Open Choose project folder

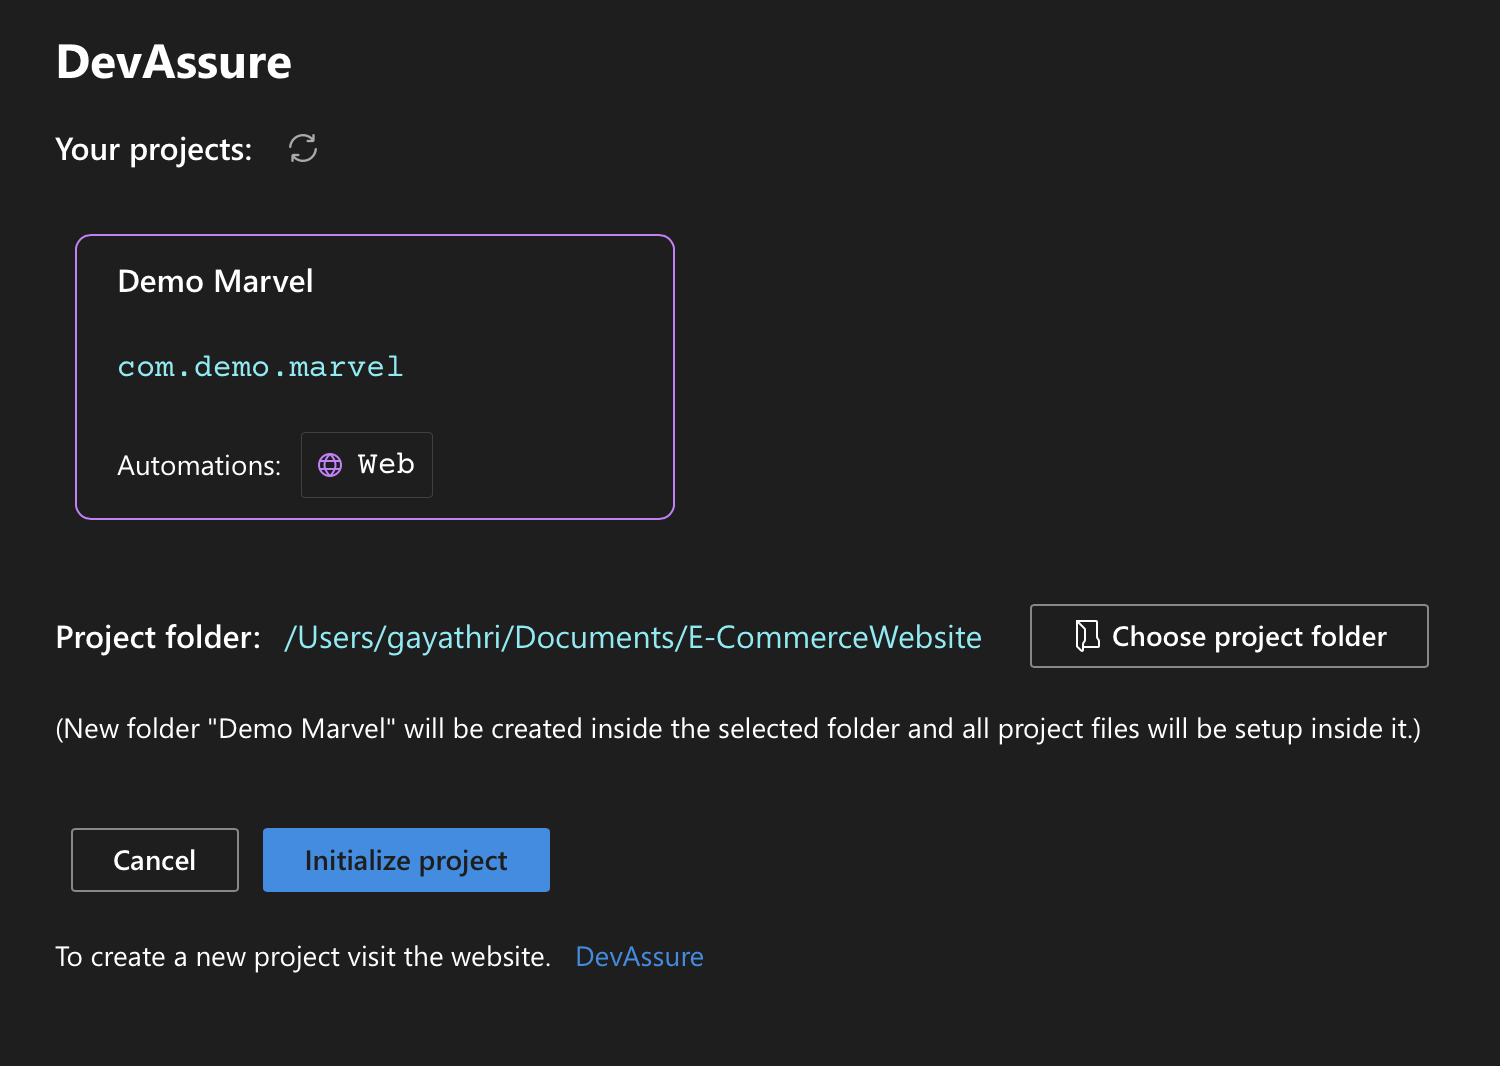point(1229,636)
